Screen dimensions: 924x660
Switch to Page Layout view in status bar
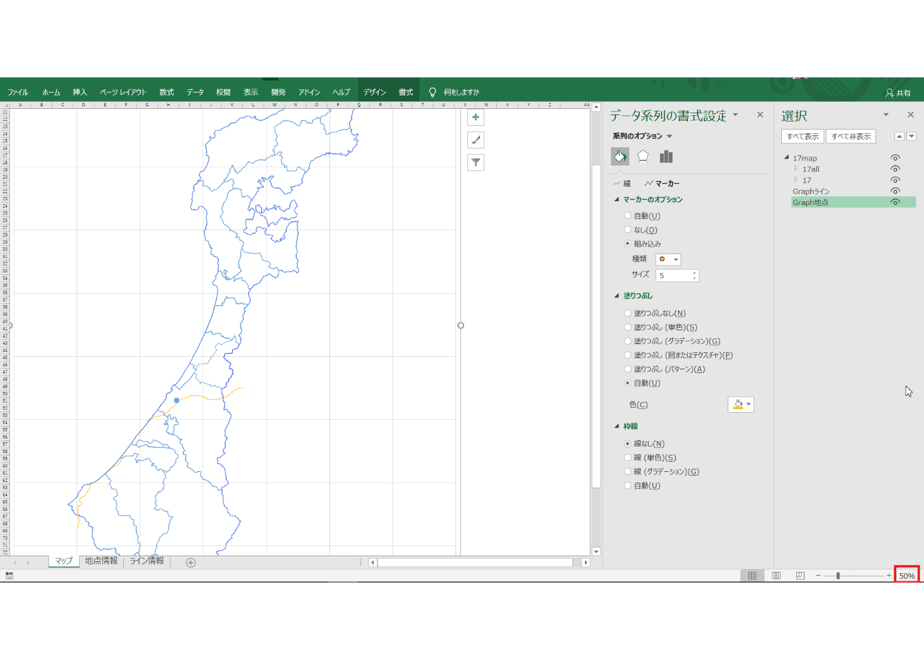coord(776,576)
